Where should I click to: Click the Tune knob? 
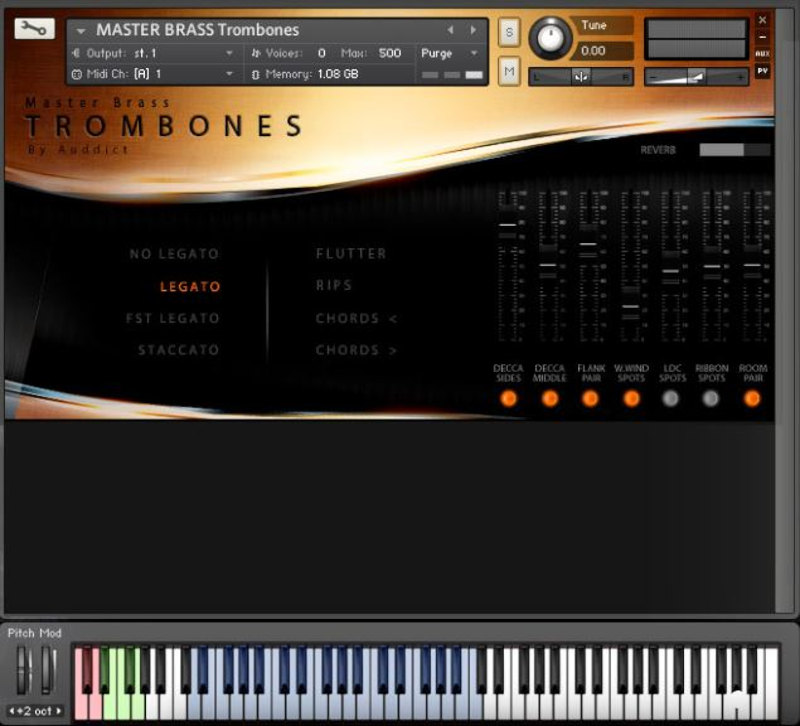pos(550,38)
